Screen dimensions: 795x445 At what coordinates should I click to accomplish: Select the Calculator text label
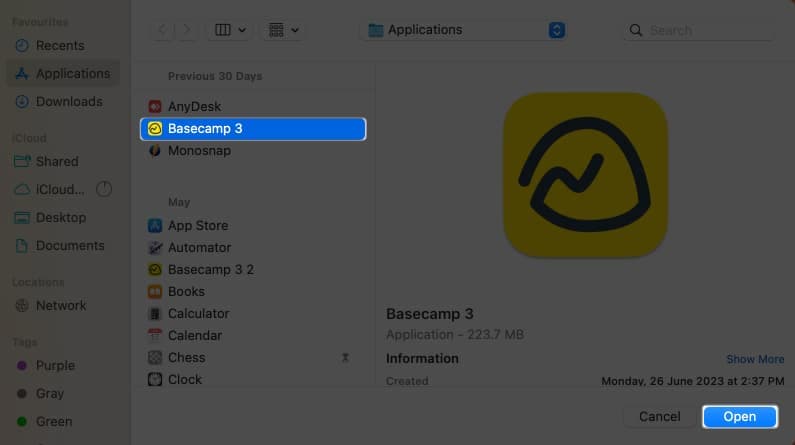point(198,313)
